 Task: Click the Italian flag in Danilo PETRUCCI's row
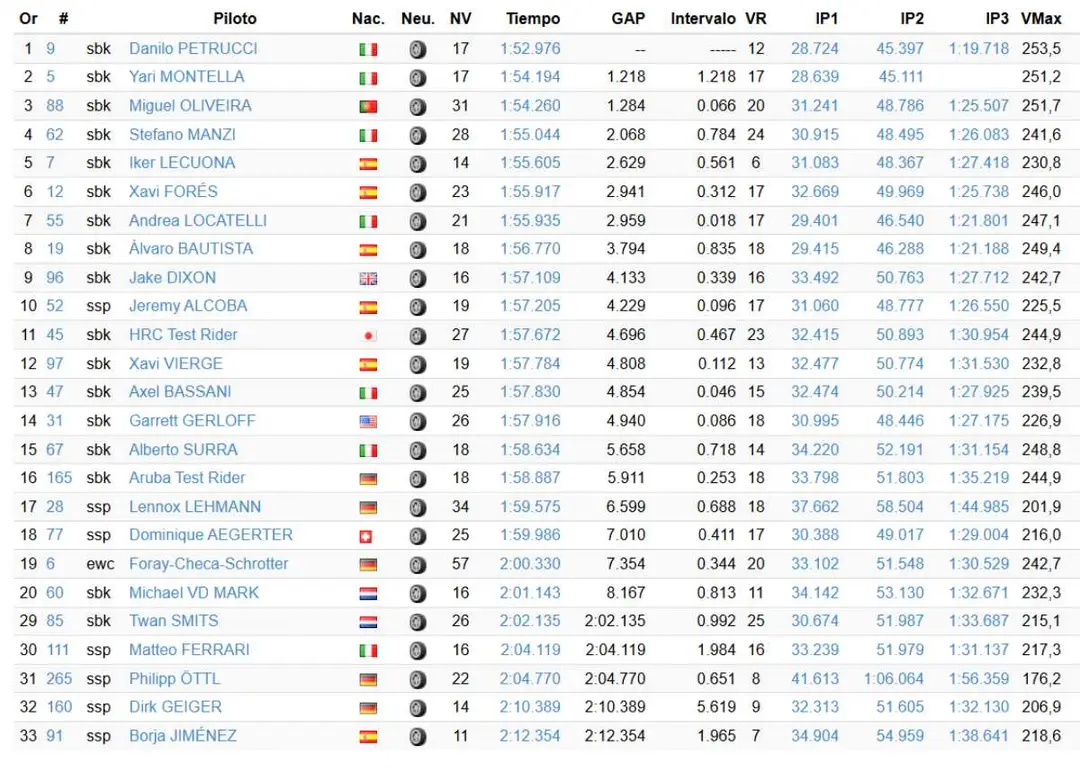[x=368, y=50]
